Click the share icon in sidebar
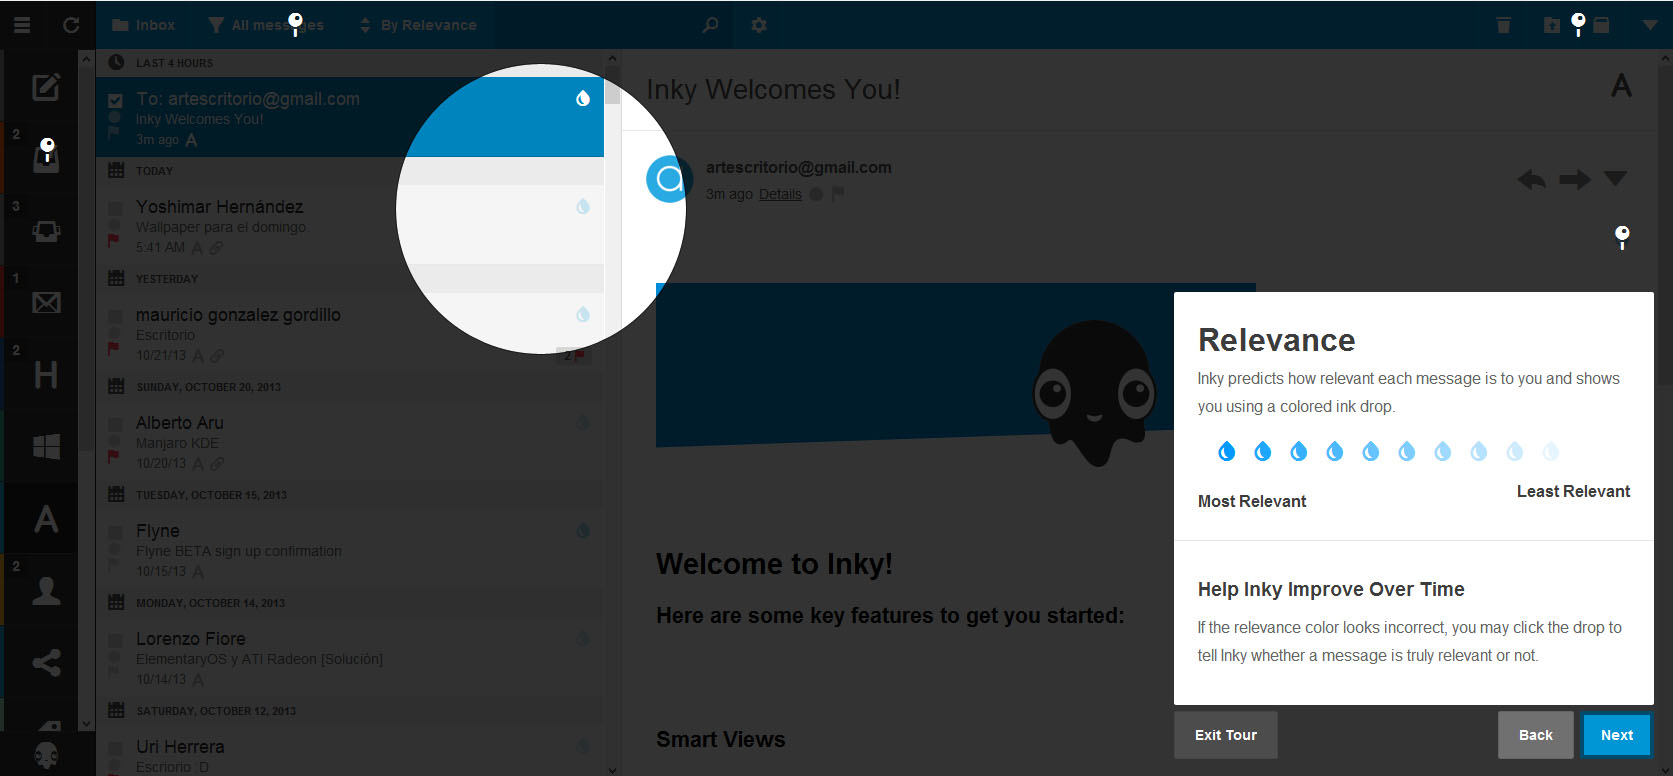The width and height of the screenshot is (1673, 776). [46, 663]
